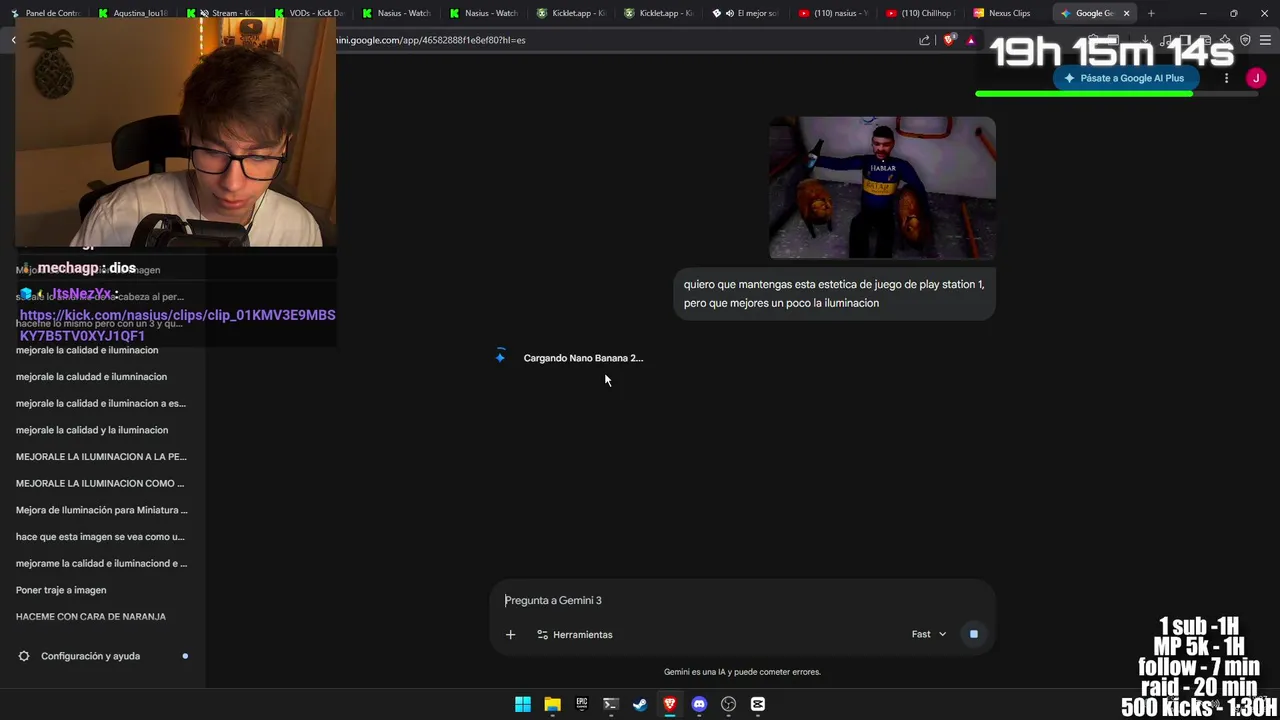The width and height of the screenshot is (1280, 720).
Task: Open Brave main hamburger menu
Action: [1265, 40]
